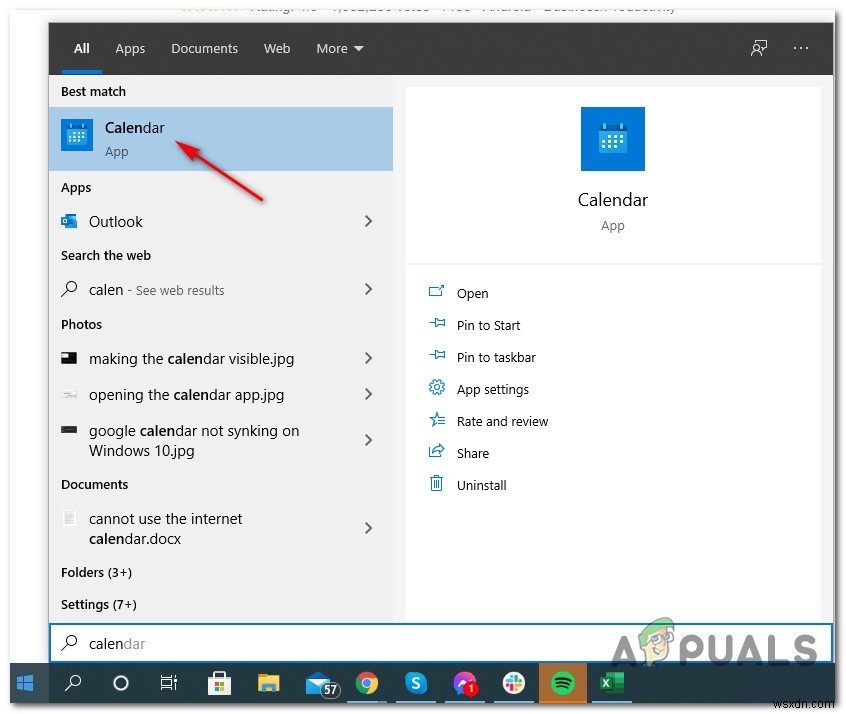Image resolution: width=846 pixels, height=714 pixels.
Task: Click Settings (7+) category
Action: (98, 604)
